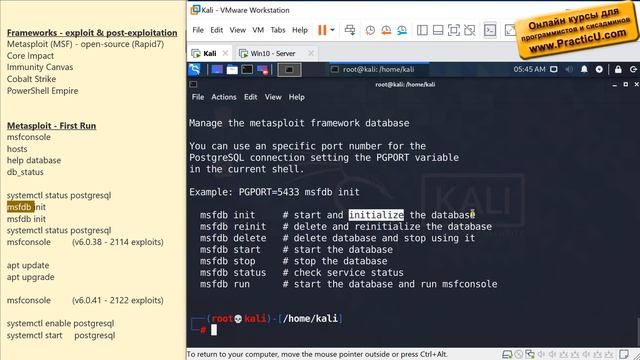Open the snapshot manager icon

tap(402, 30)
